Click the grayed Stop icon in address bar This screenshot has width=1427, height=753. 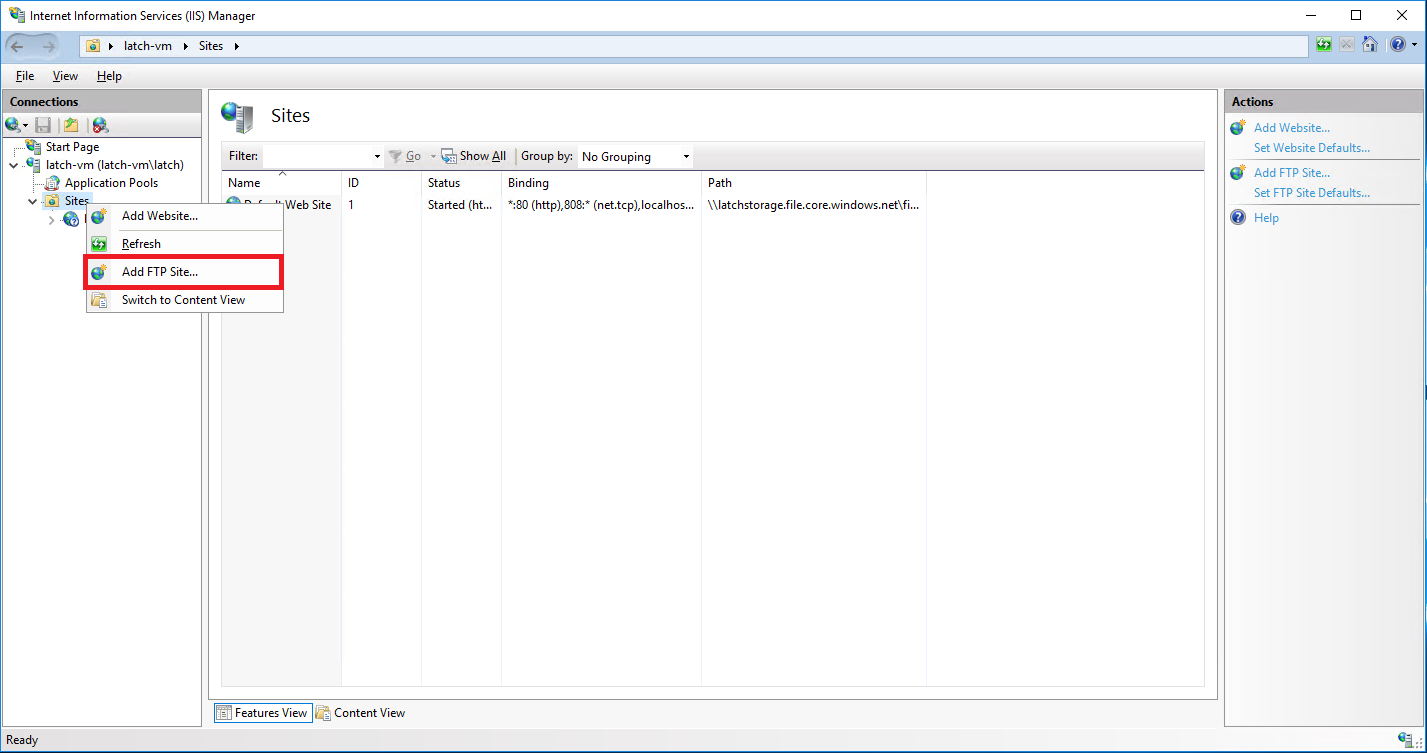pos(1347,45)
